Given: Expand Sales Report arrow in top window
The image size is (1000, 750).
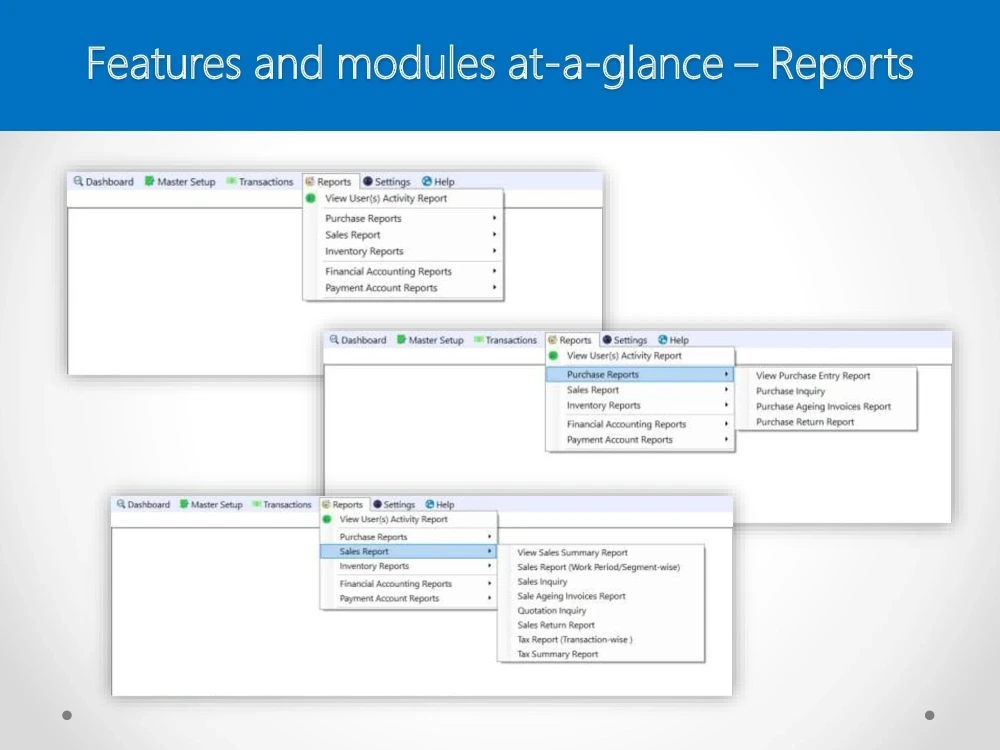Looking at the screenshot, I should [x=494, y=235].
